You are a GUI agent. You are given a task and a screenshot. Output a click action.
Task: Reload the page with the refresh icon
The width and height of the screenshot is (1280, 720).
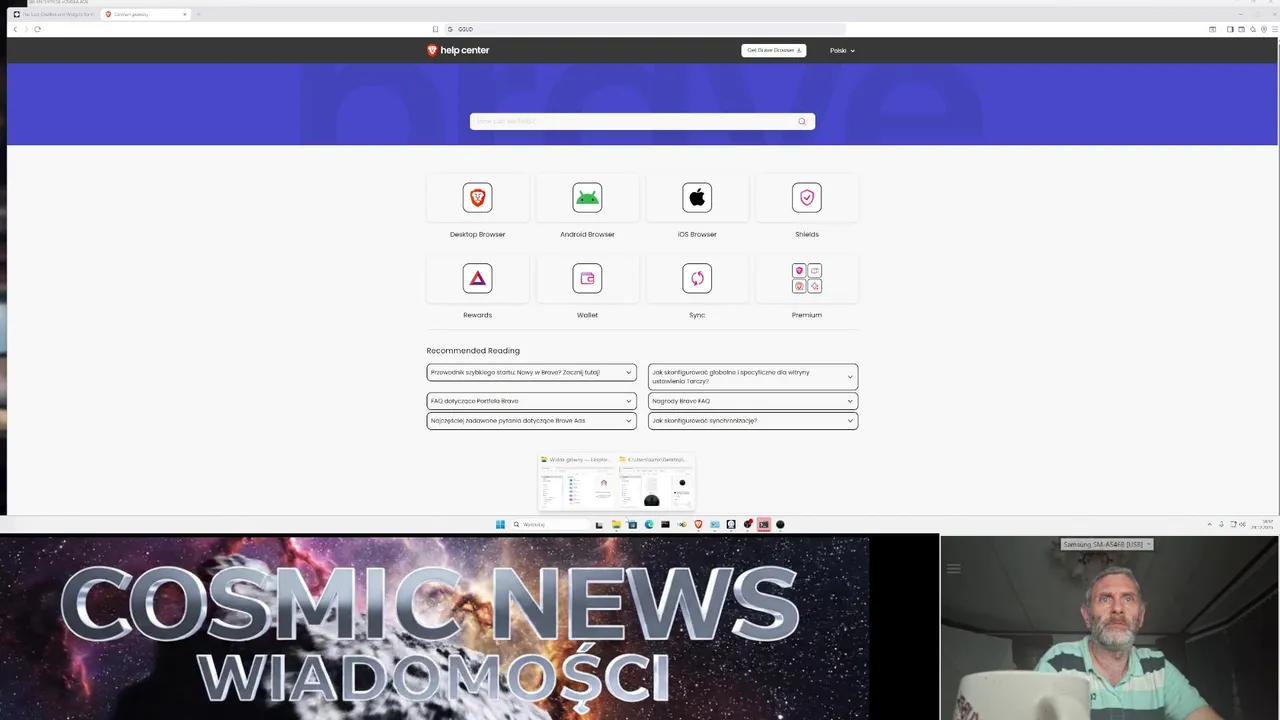[37, 29]
